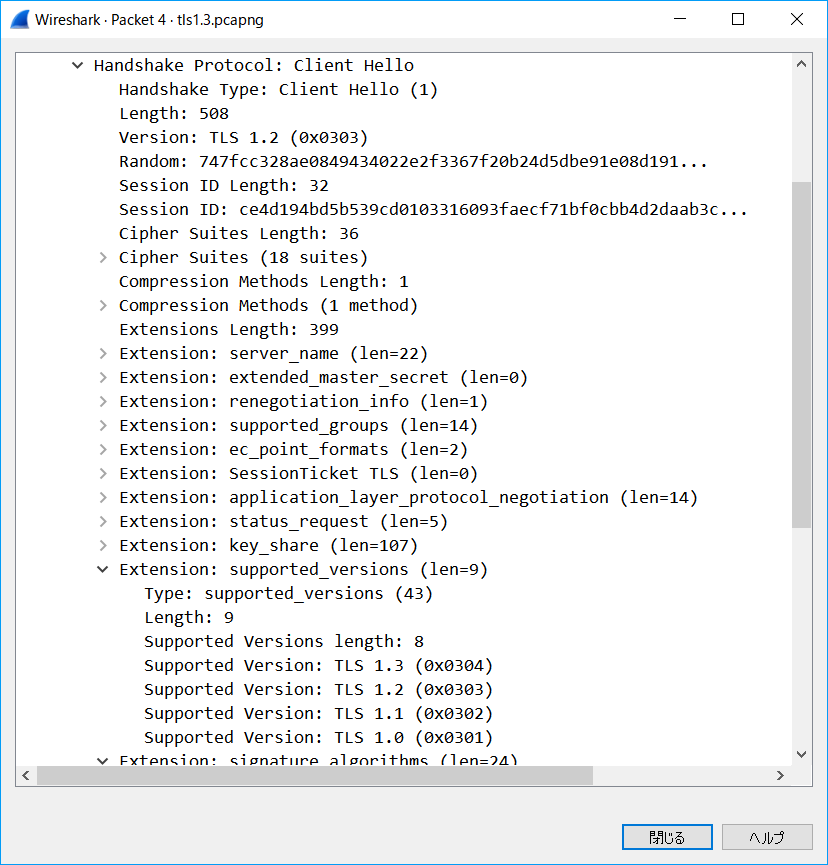Viewport: 828px width, 865px height.
Task: Expand the Cipher Suites (18 suites) node
Action: 103,258
